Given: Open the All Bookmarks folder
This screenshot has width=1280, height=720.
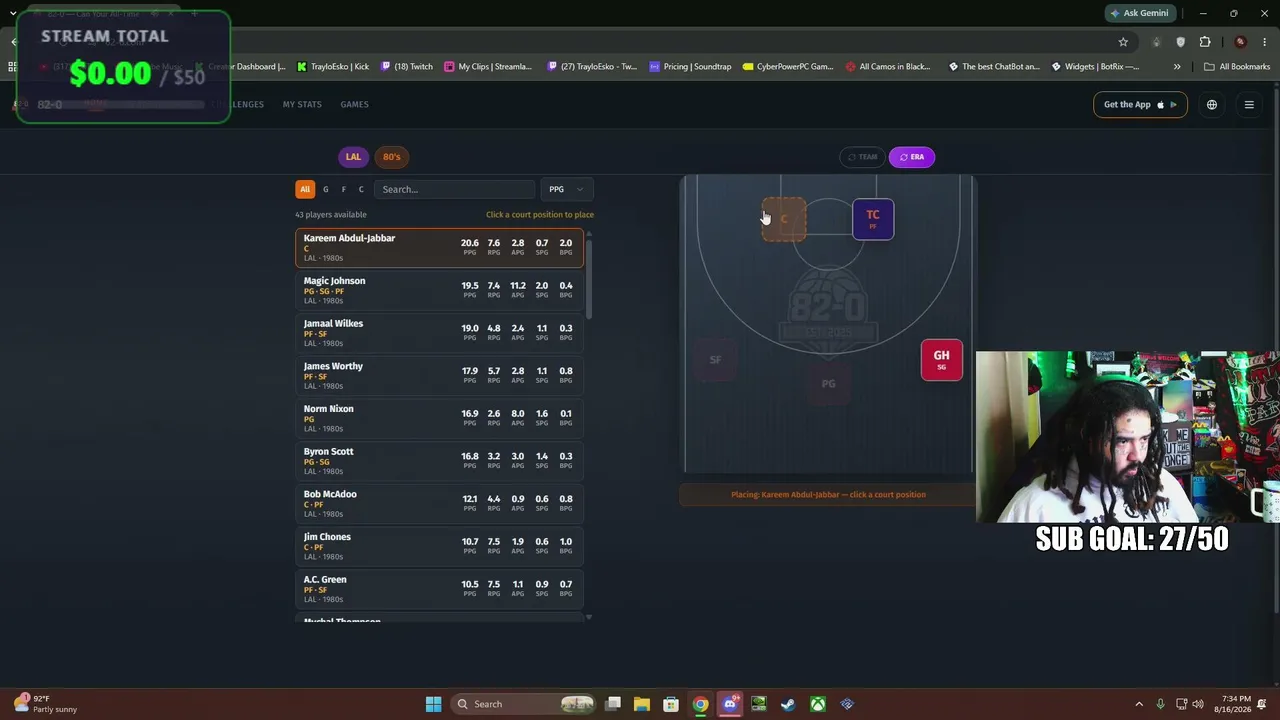Looking at the screenshot, I should (1237, 67).
